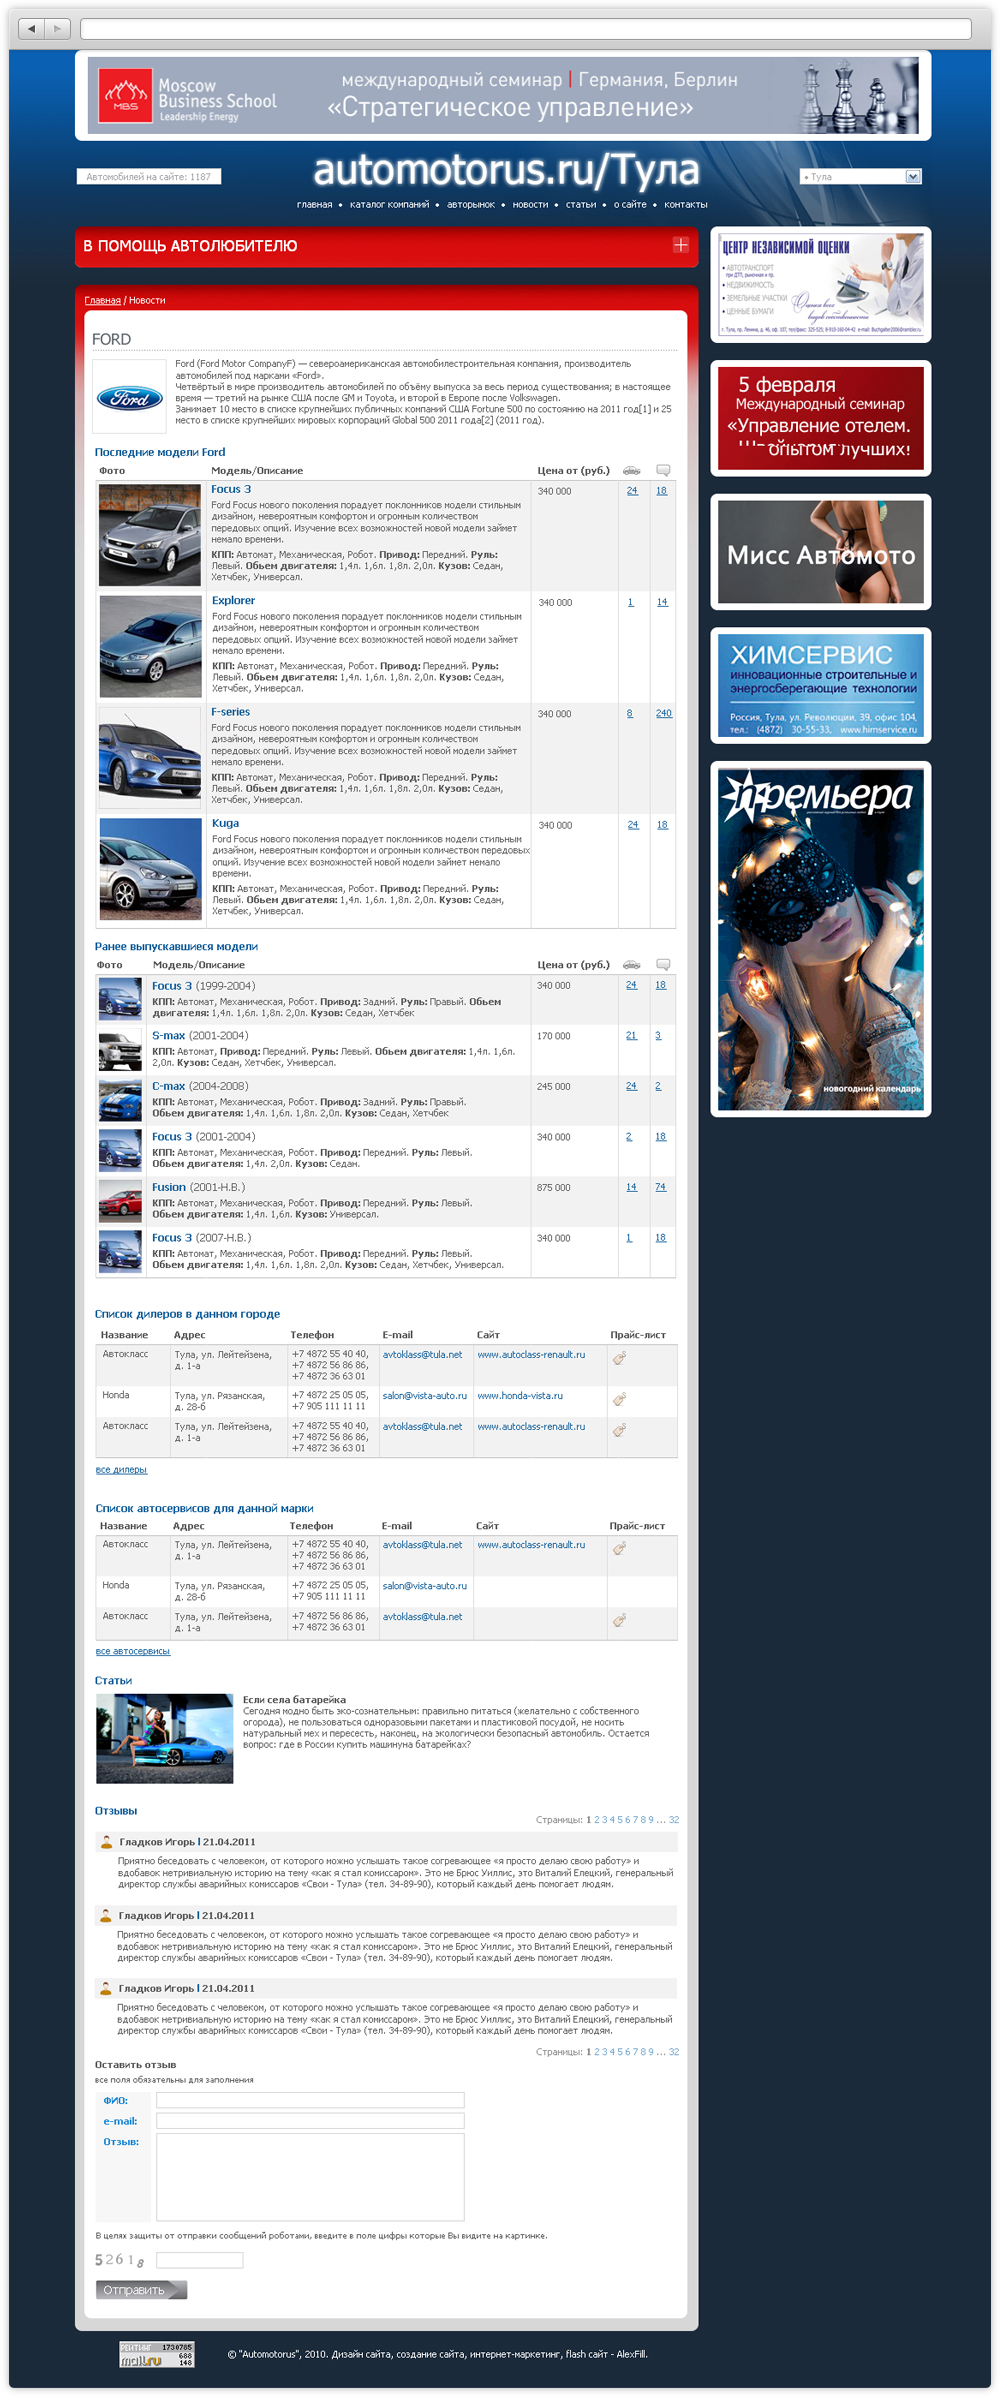Expand the 'В помощь автолюбителю' plus icon
Image resolution: width=1000 pixels, height=2397 pixels.
click(681, 245)
